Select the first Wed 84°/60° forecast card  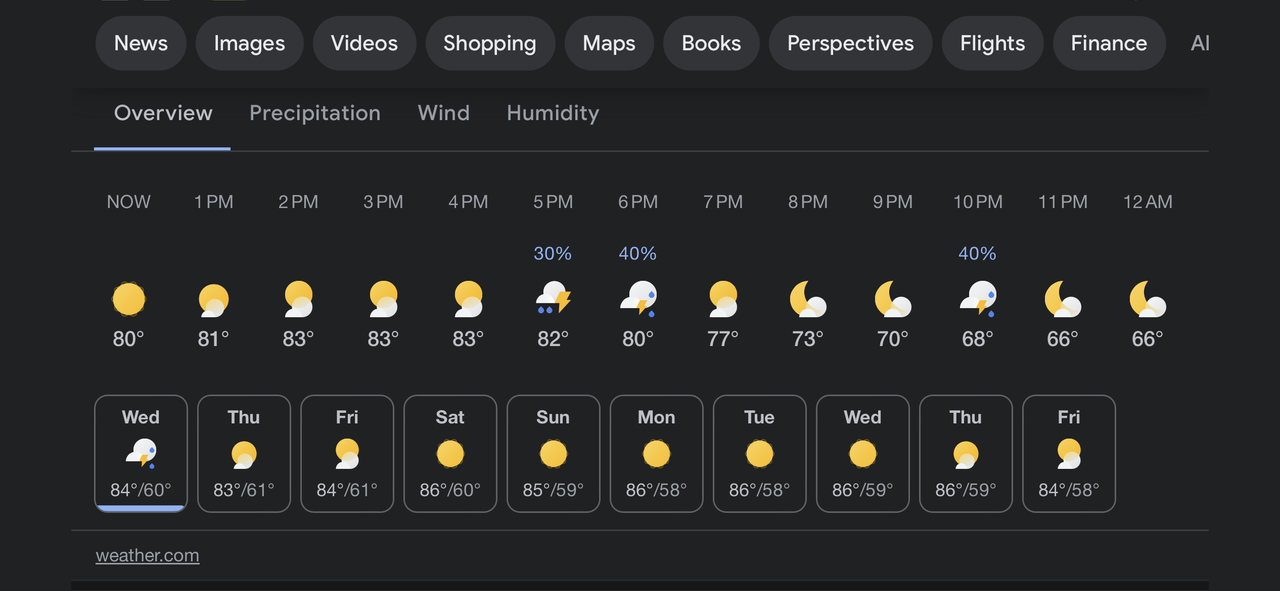tap(141, 454)
